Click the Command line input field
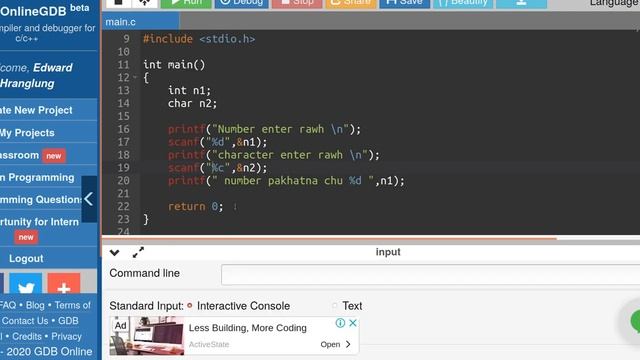Viewport: 640px width, 360px height. 431,274
